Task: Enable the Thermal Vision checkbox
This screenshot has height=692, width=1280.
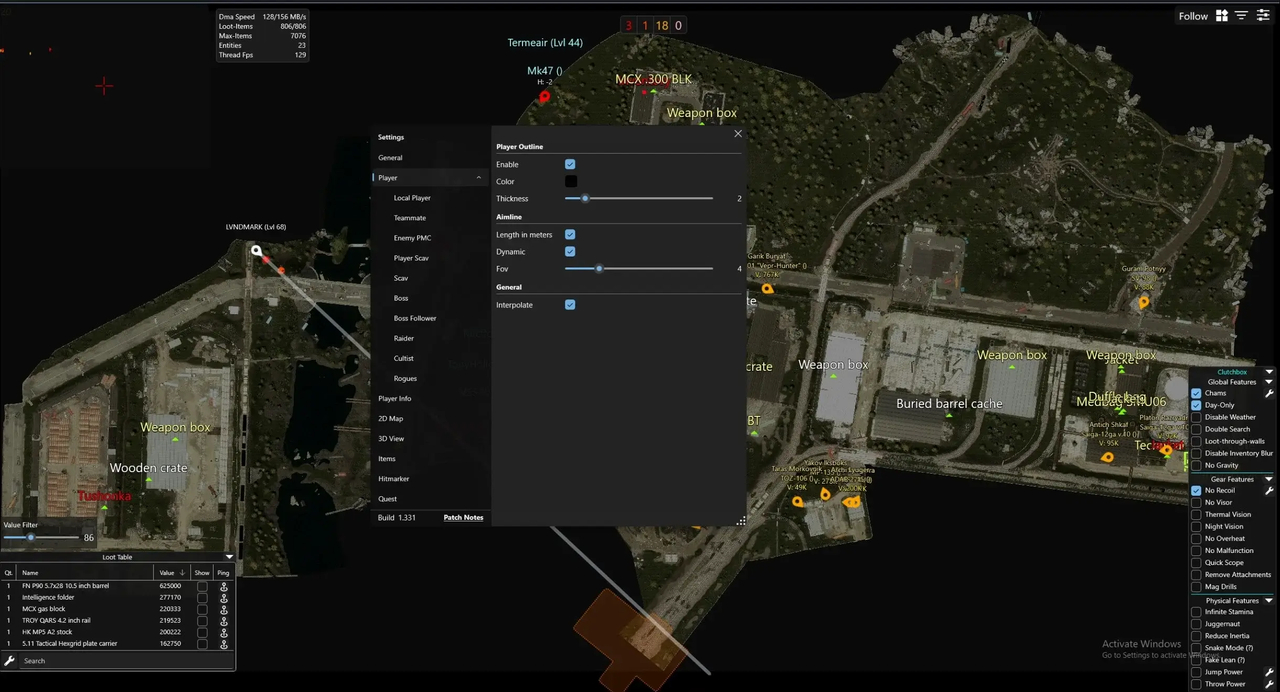Action: click(x=1197, y=514)
